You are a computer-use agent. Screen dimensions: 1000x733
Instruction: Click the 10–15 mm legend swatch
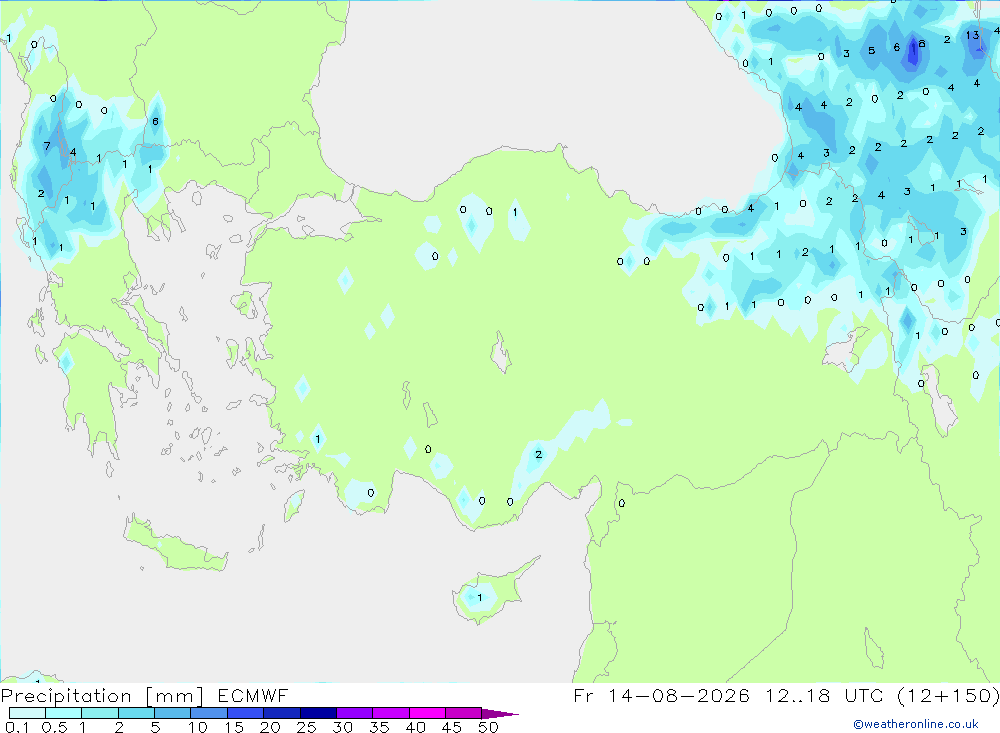coord(209,713)
